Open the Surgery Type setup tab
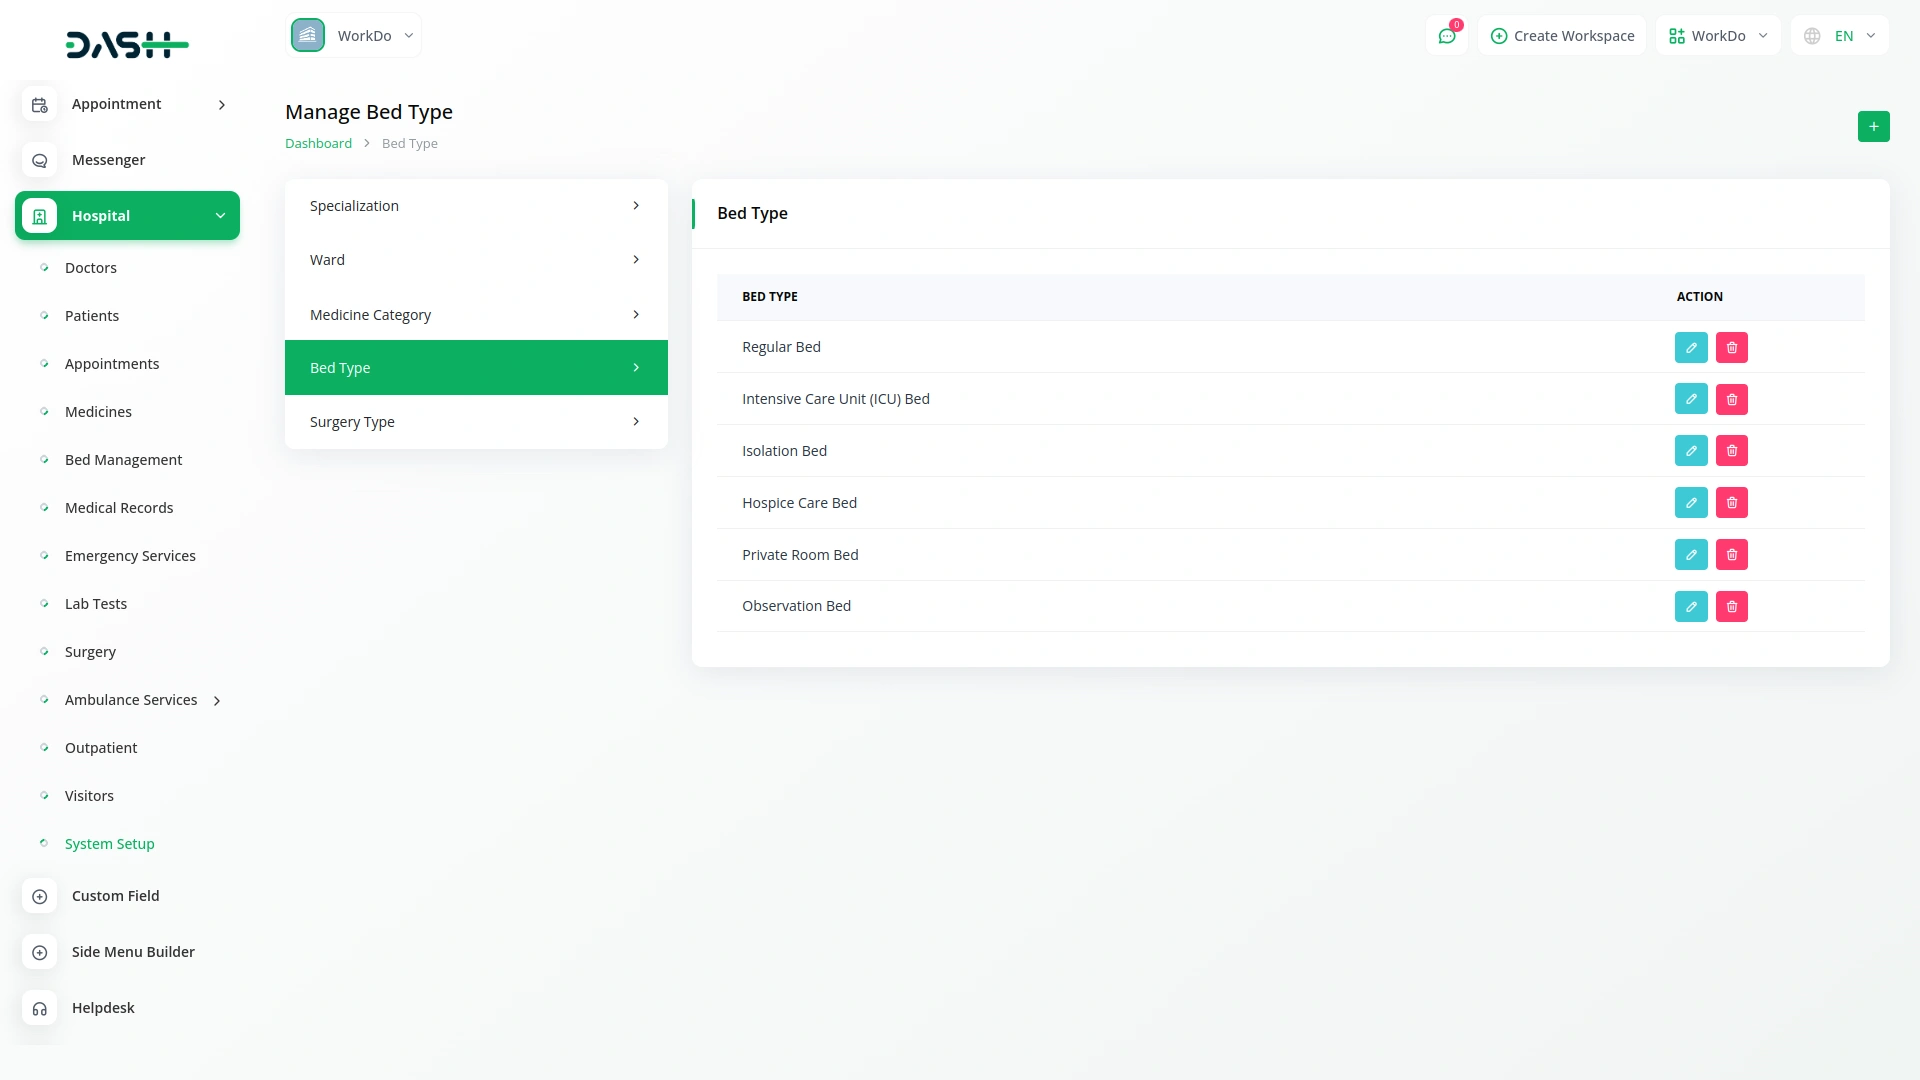The height and width of the screenshot is (1080, 1920). (476, 422)
